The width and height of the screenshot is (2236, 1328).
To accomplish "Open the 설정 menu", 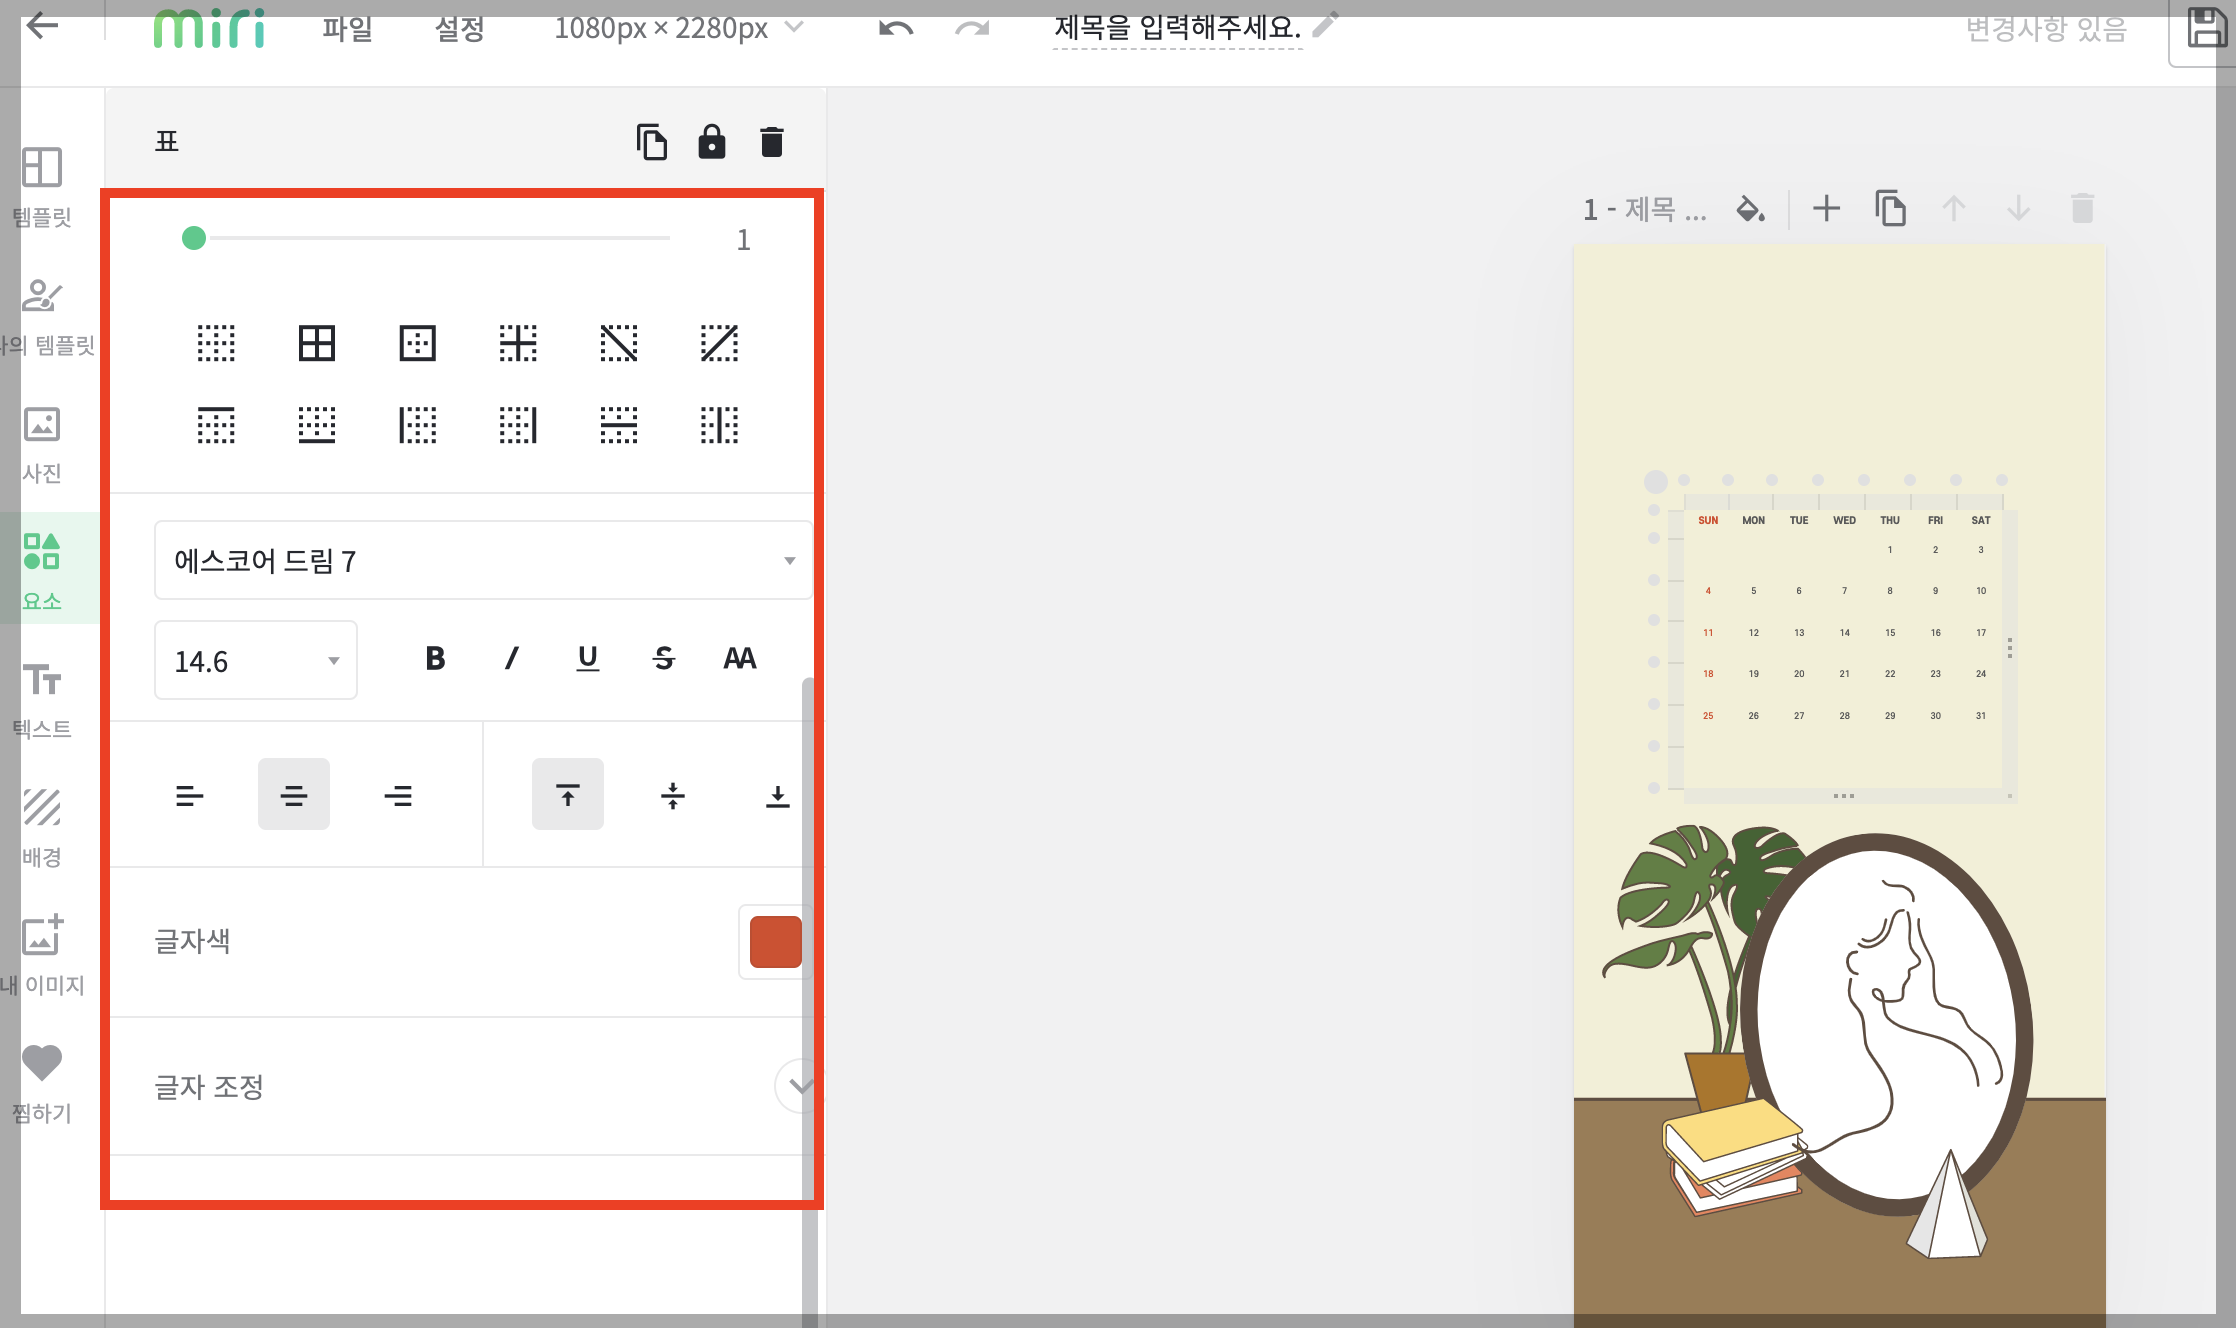I will click(459, 28).
